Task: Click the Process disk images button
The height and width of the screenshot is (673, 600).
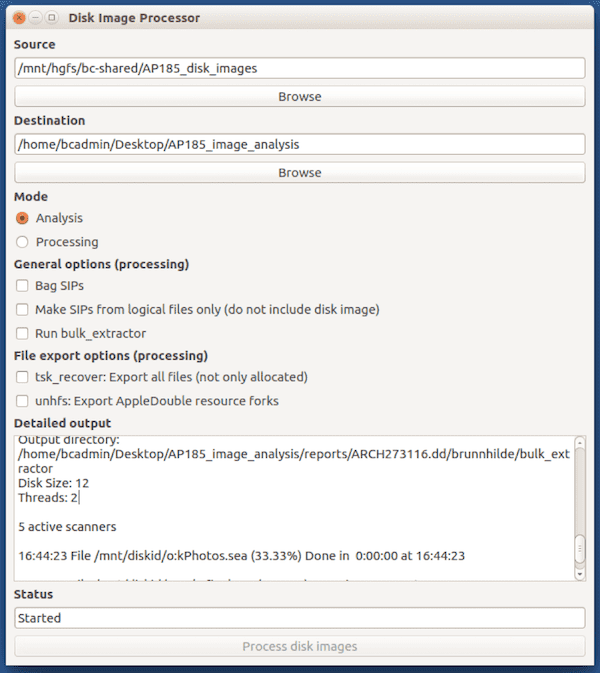Action: pyautogui.click(x=300, y=646)
